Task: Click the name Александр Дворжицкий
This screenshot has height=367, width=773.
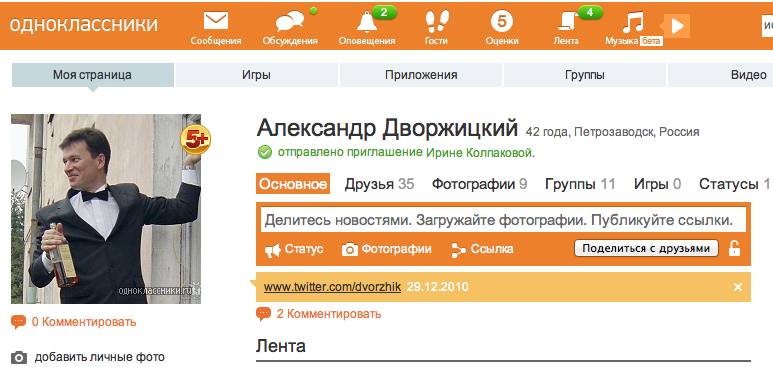Action: pyautogui.click(x=387, y=128)
